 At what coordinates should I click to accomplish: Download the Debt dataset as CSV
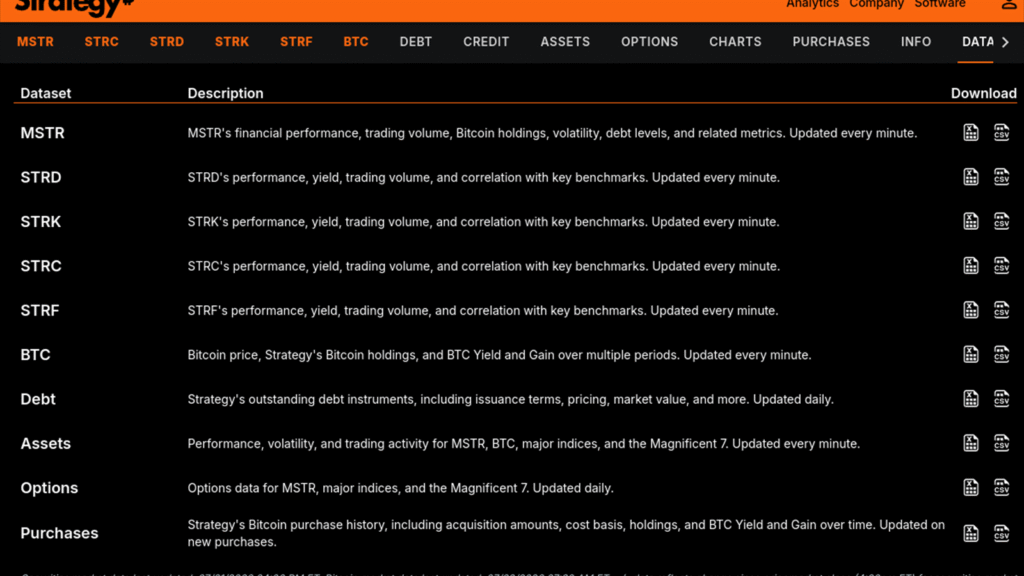pyautogui.click(x=1001, y=399)
